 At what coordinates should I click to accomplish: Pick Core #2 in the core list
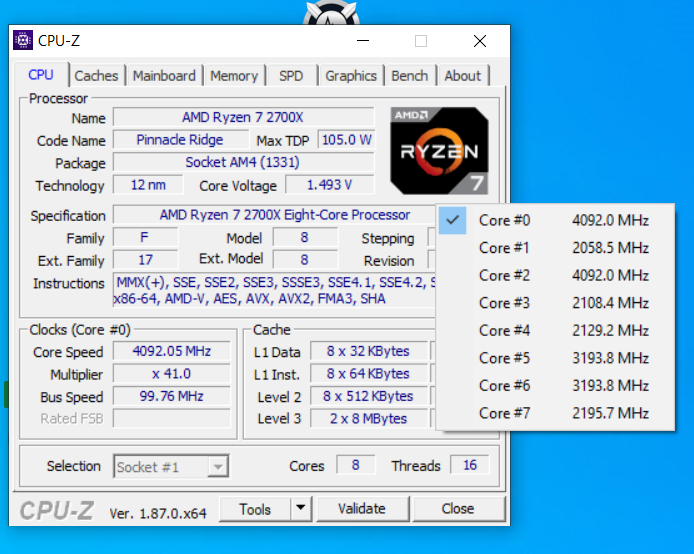555,275
